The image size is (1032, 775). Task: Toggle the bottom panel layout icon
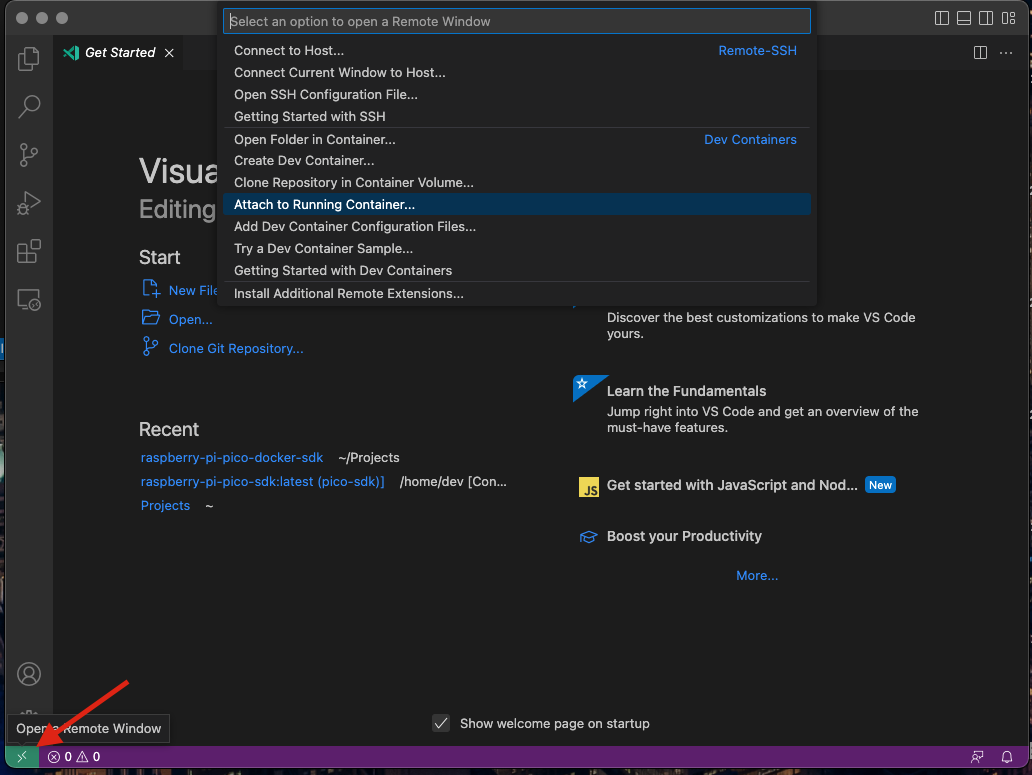coord(964,18)
